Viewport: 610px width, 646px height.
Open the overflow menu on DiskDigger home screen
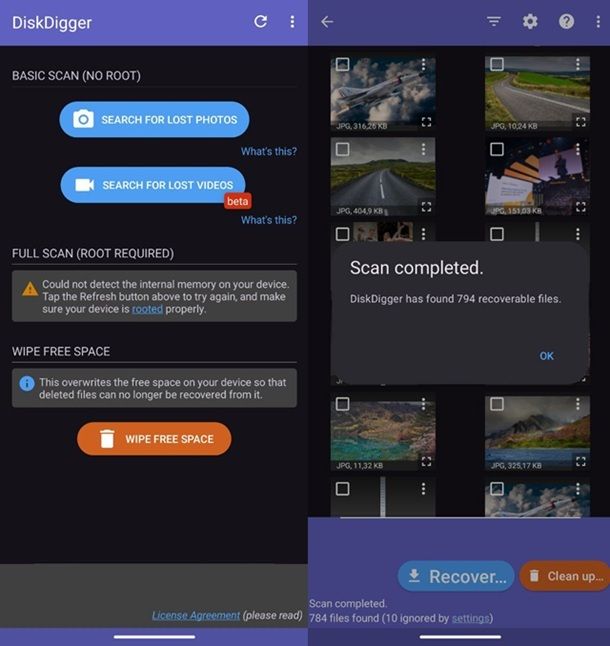[292, 21]
